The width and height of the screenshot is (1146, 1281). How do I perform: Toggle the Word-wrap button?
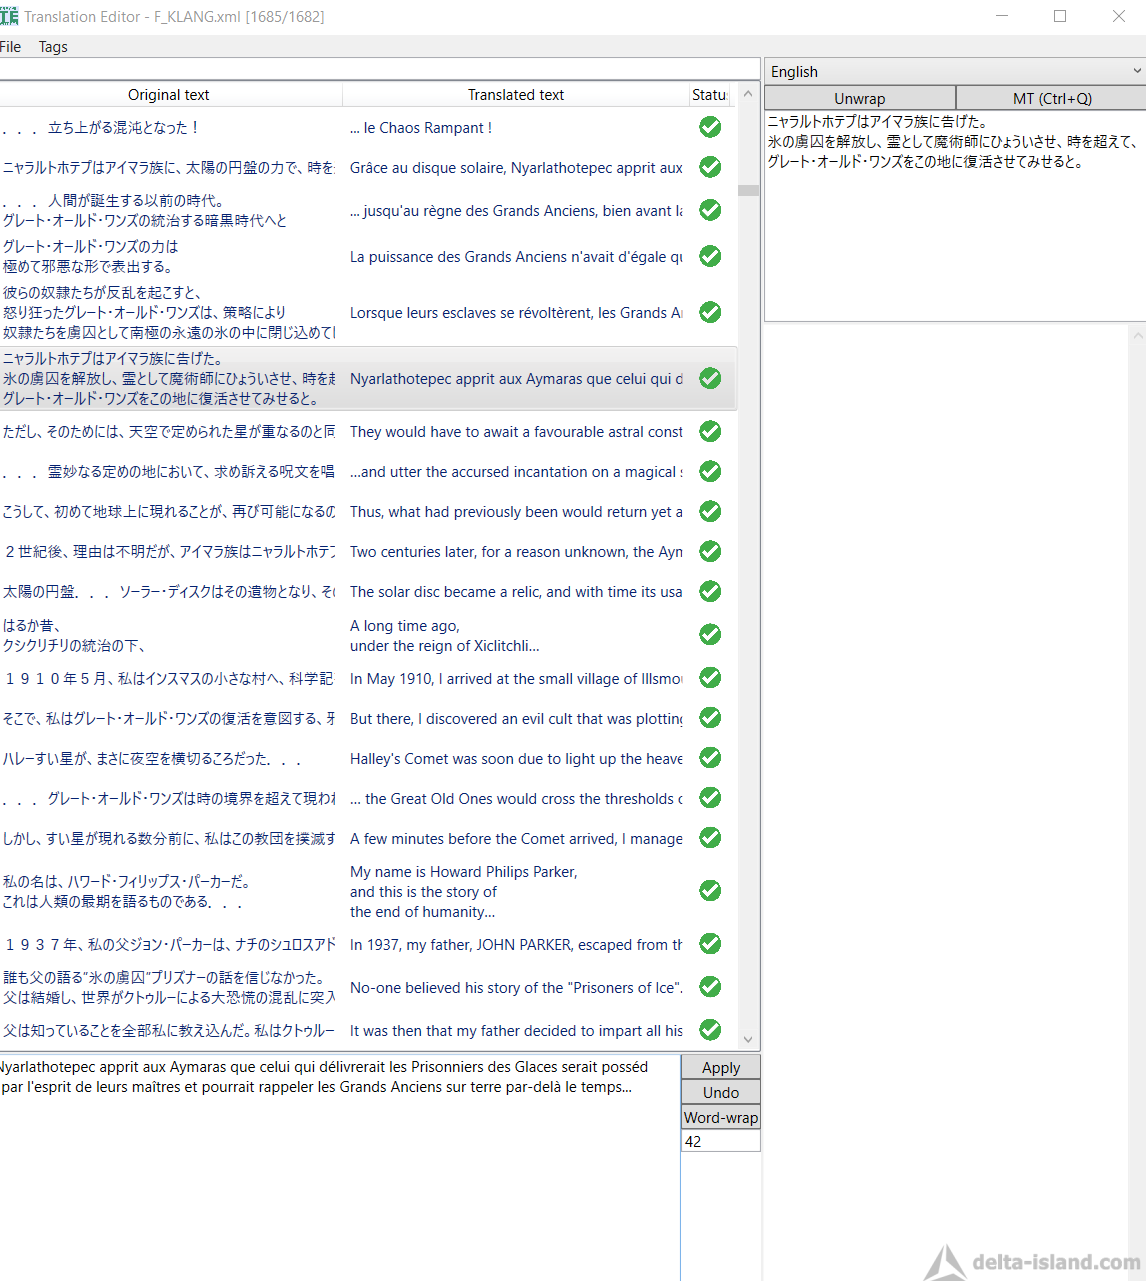coord(721,1117)
